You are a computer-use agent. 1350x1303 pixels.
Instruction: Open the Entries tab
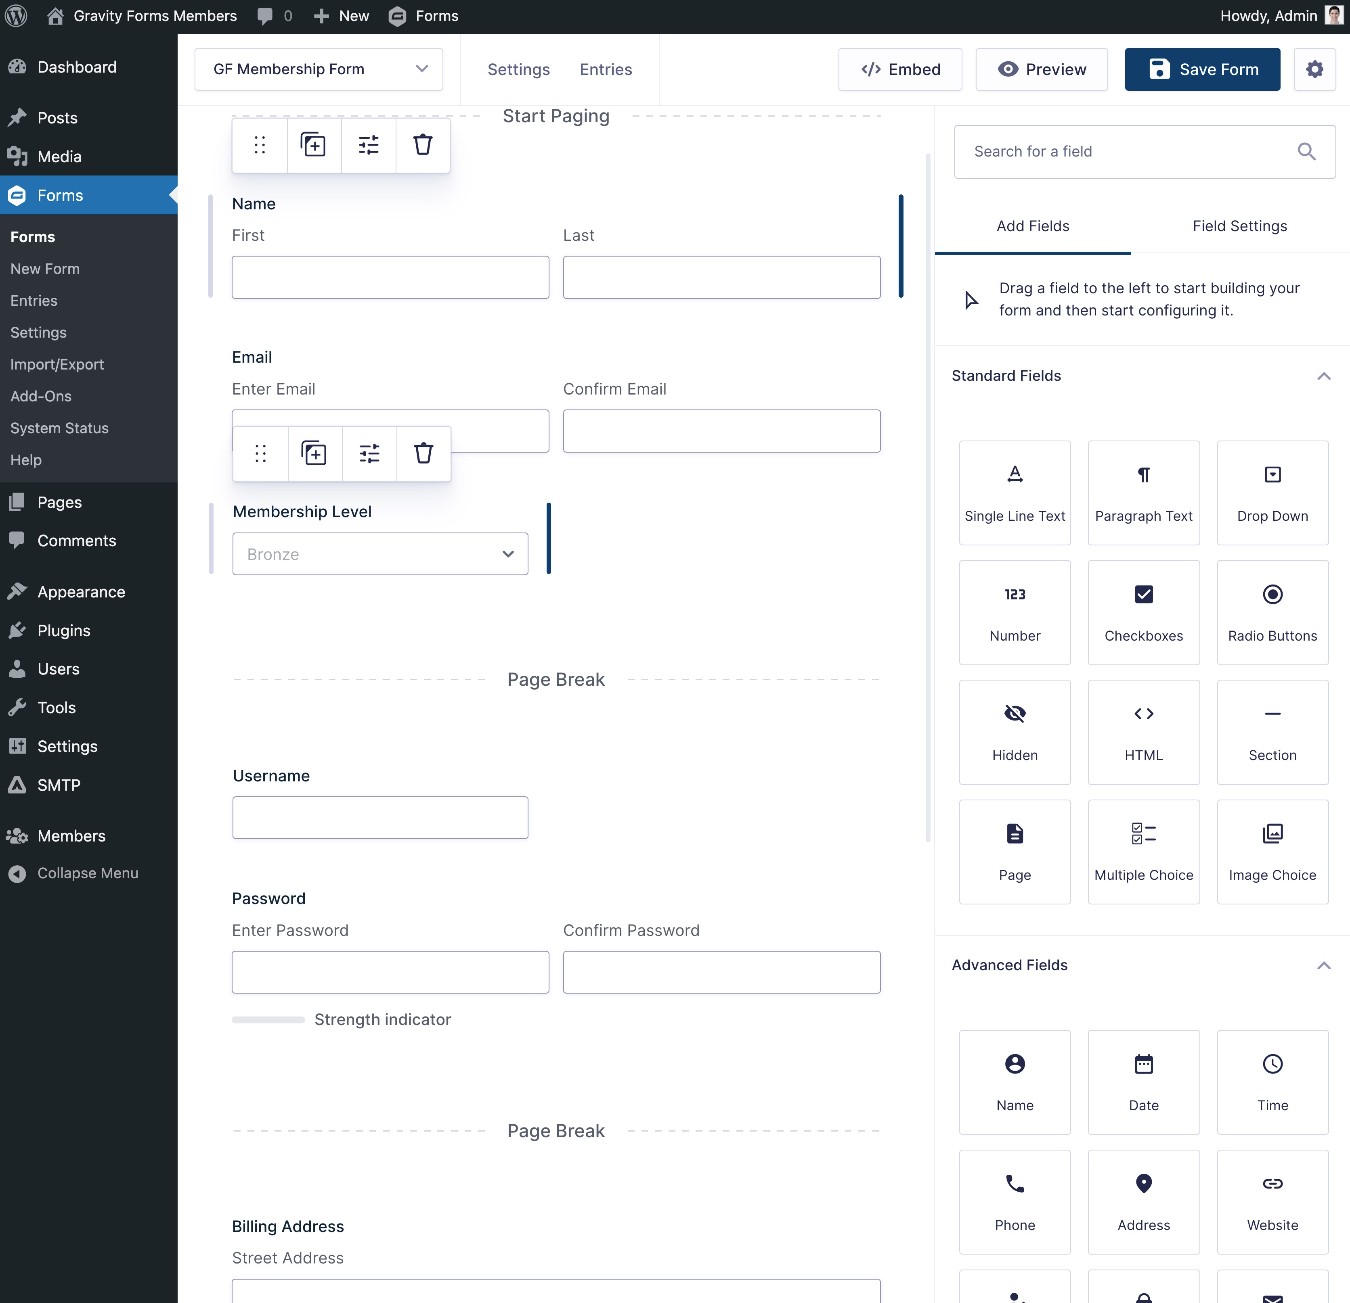pos(605,69)
